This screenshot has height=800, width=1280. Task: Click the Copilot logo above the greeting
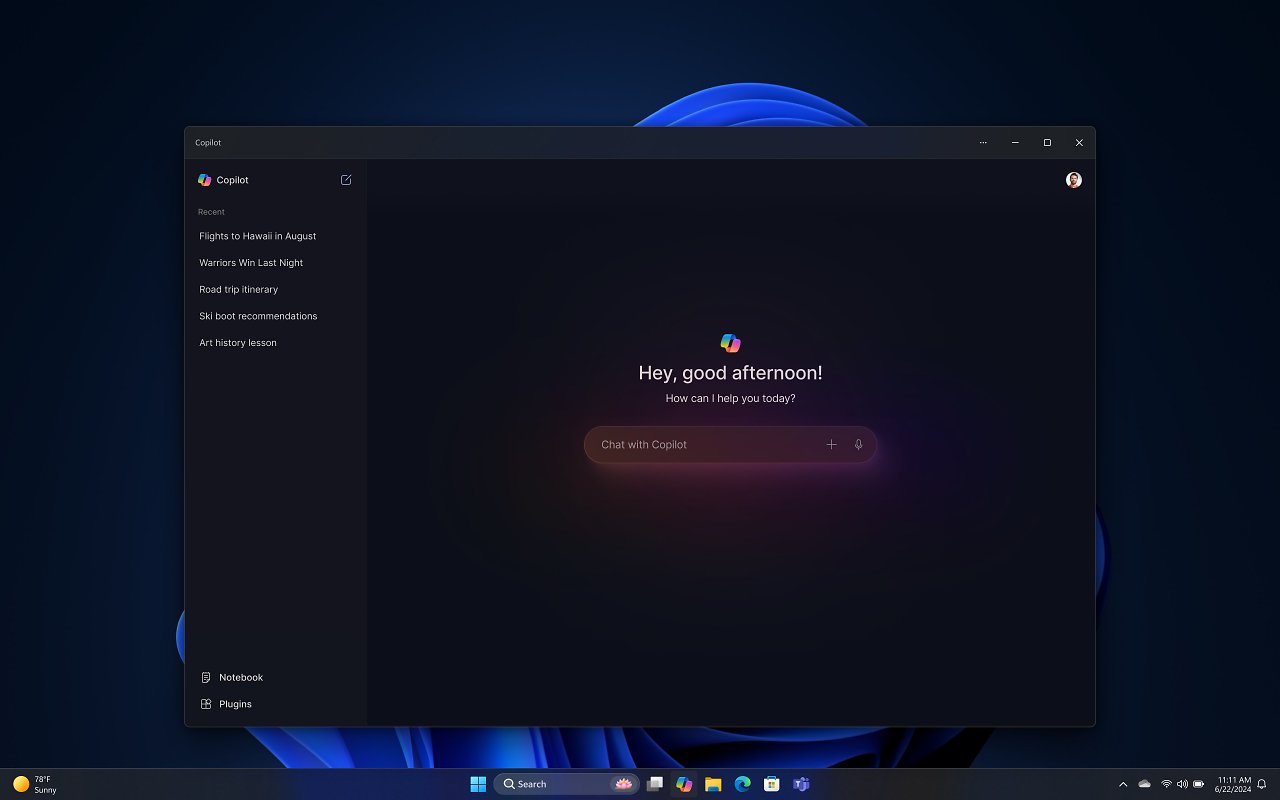click(731, 343)
